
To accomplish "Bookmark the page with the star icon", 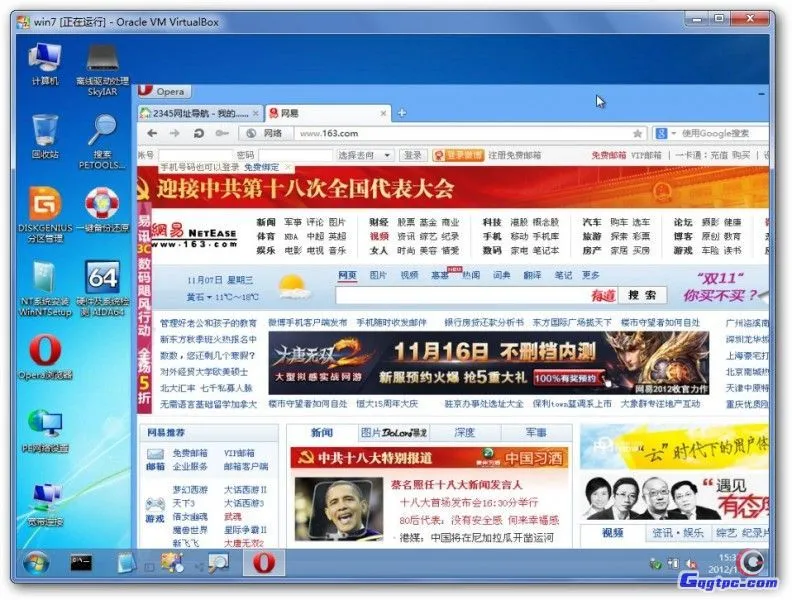I will pos(637,133).
